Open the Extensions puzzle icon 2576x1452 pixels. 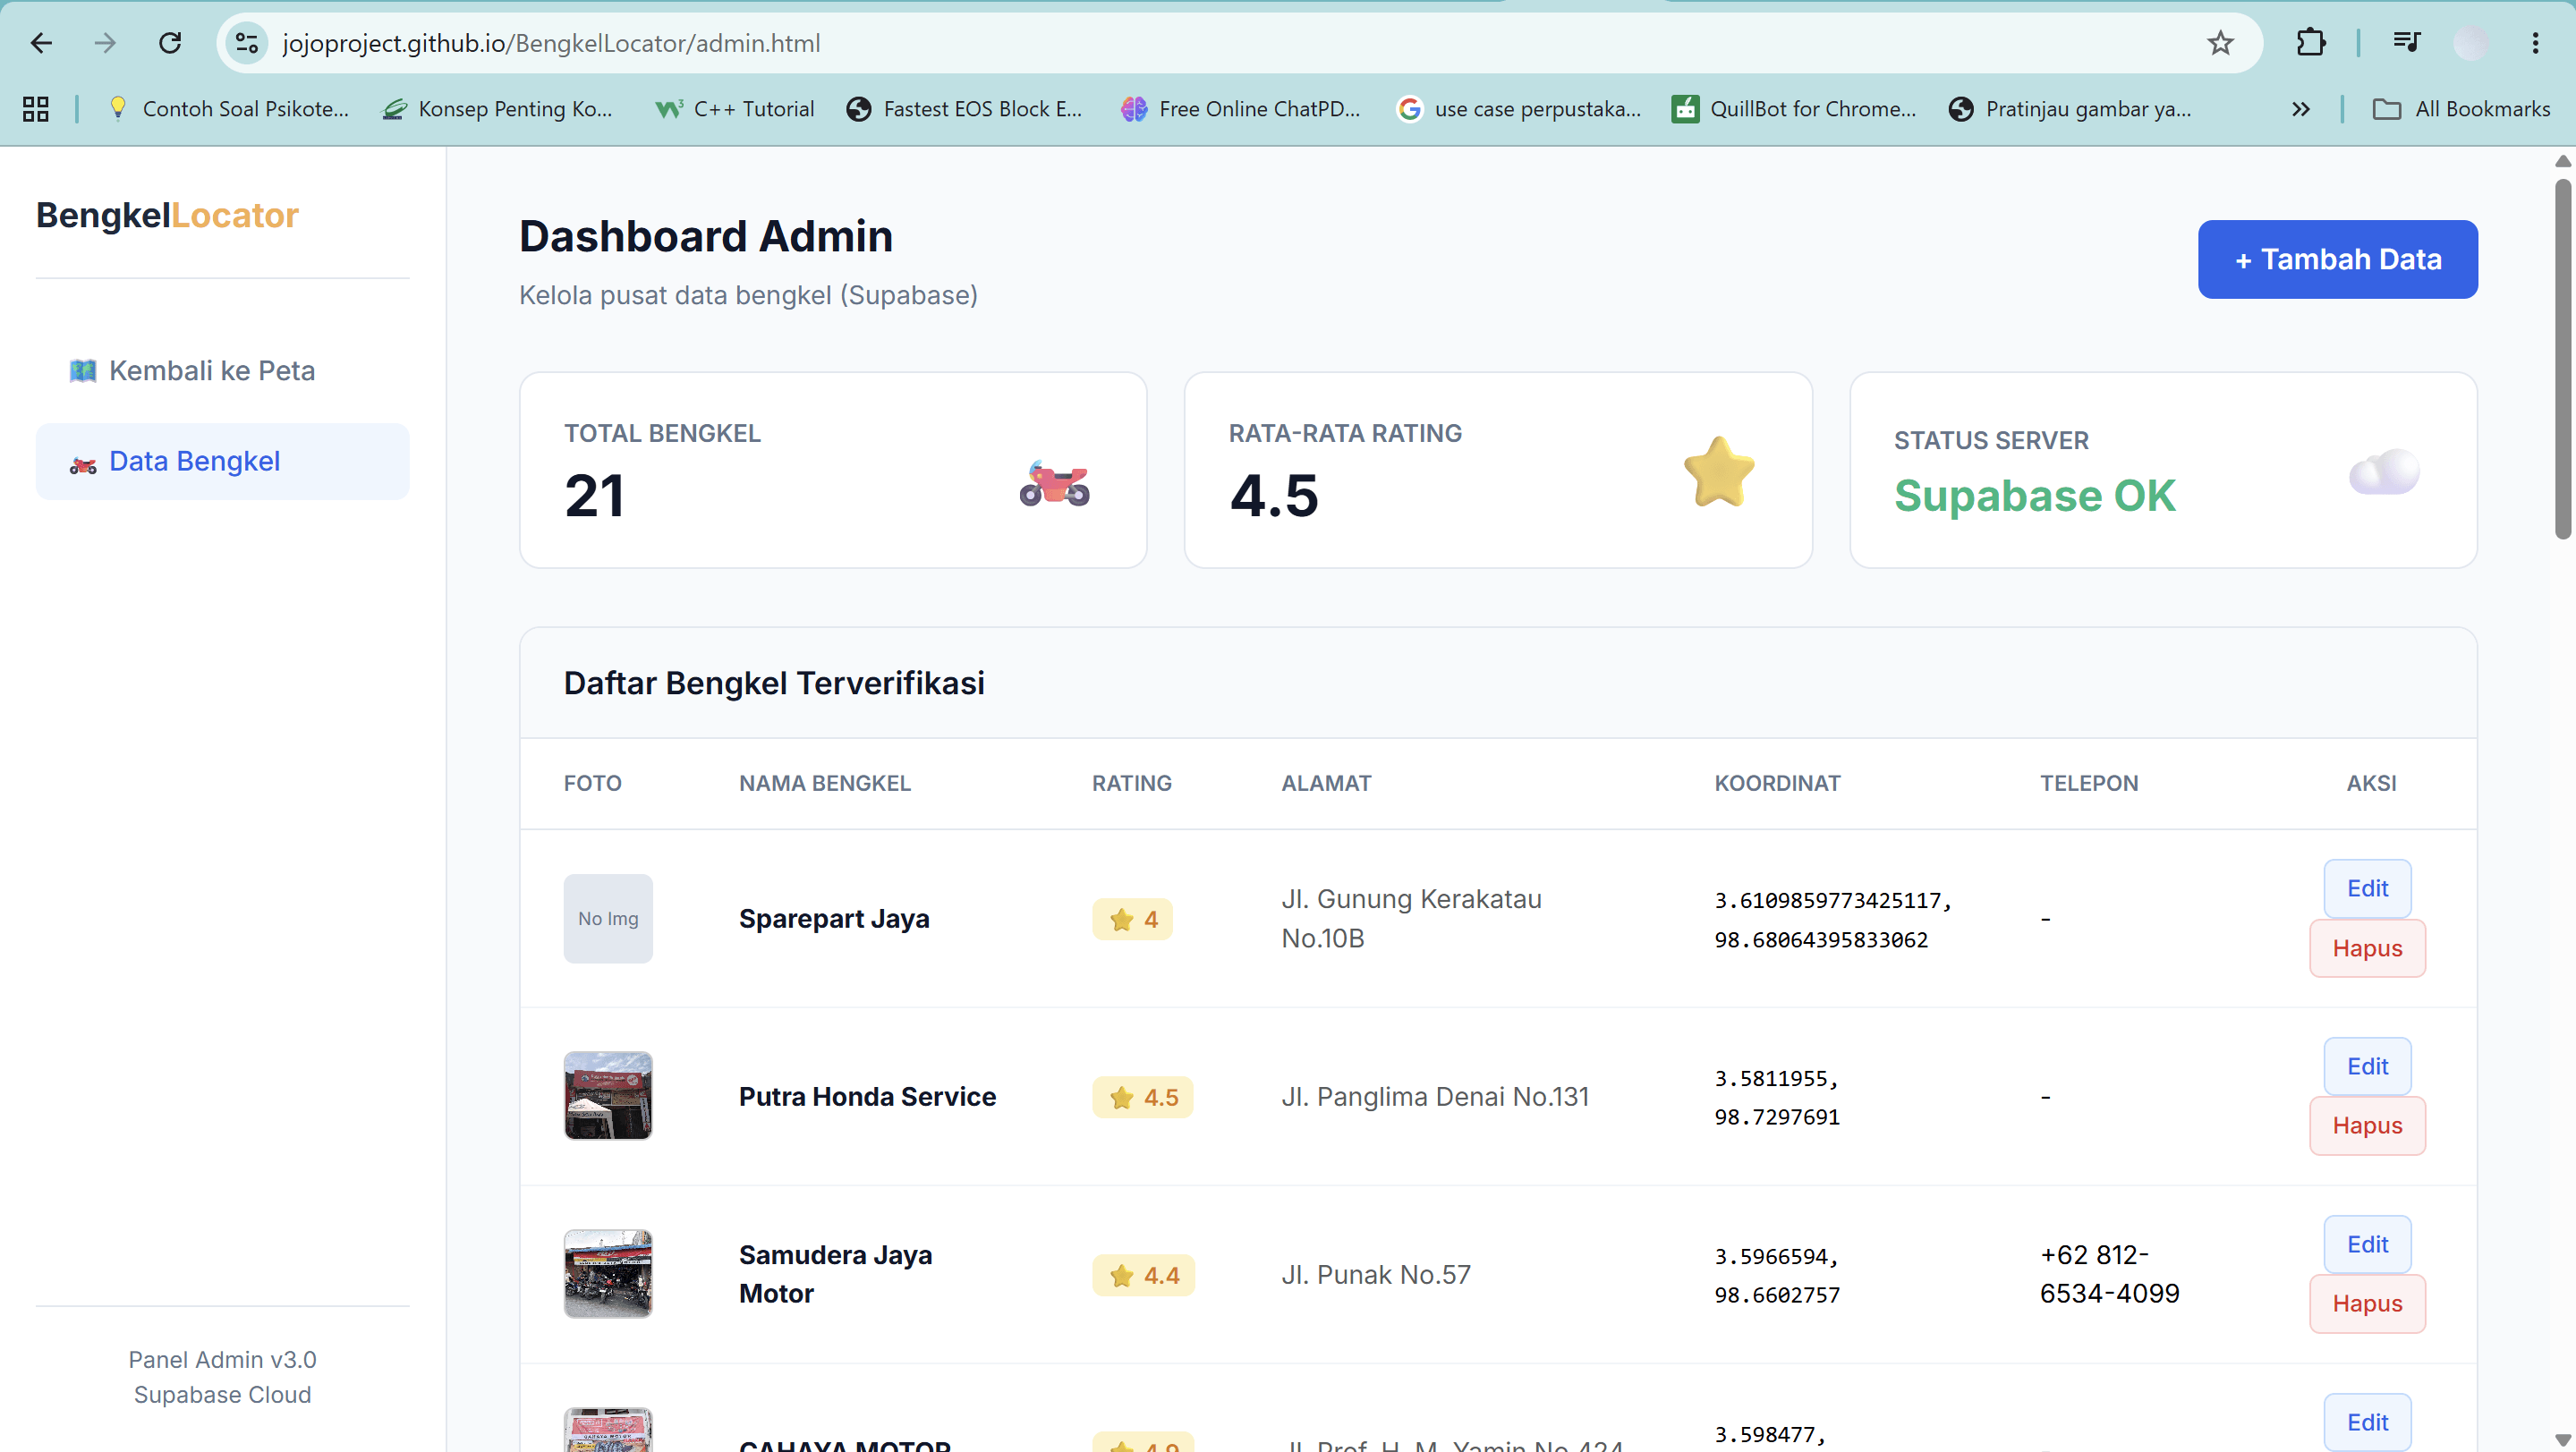click(2311, 43)
